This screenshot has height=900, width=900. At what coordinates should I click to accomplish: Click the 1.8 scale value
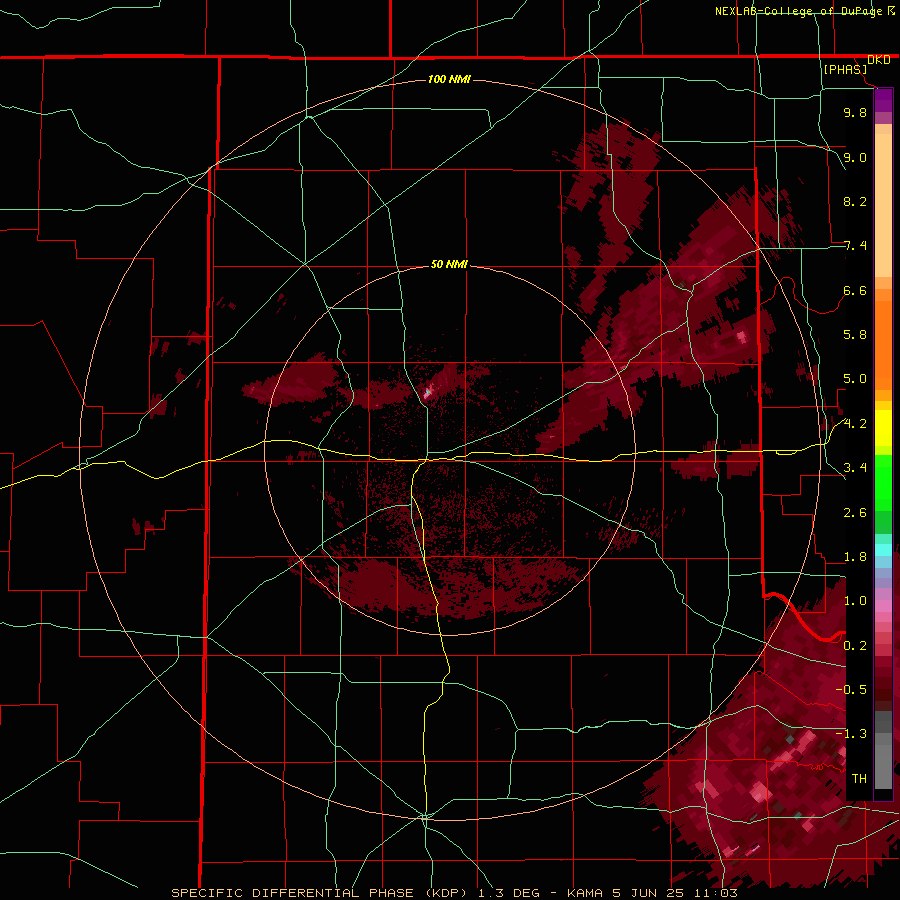pos(855,557)
